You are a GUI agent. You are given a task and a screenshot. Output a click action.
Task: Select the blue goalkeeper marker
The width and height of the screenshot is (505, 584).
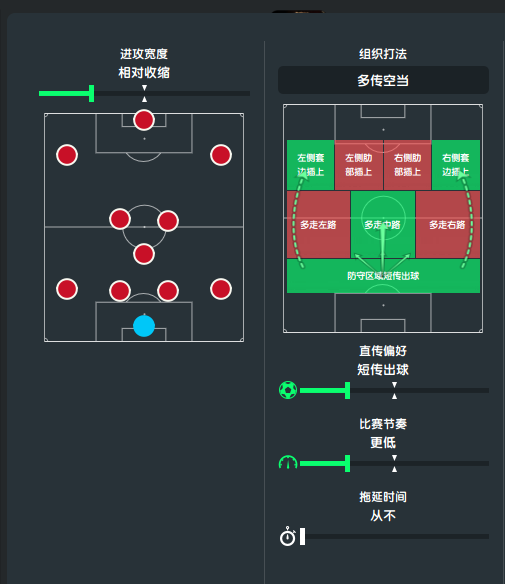144,326
